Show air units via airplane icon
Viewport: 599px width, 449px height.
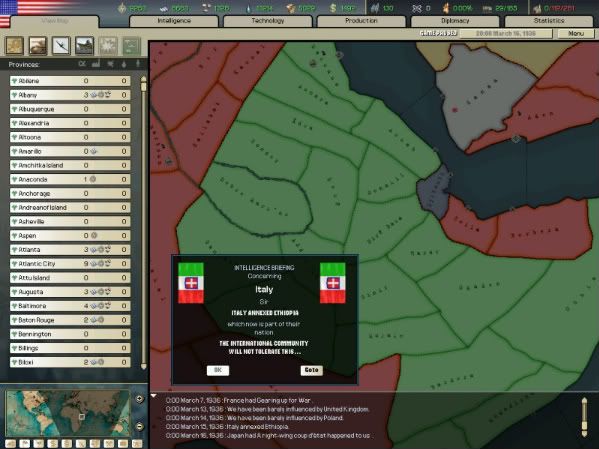61,46
